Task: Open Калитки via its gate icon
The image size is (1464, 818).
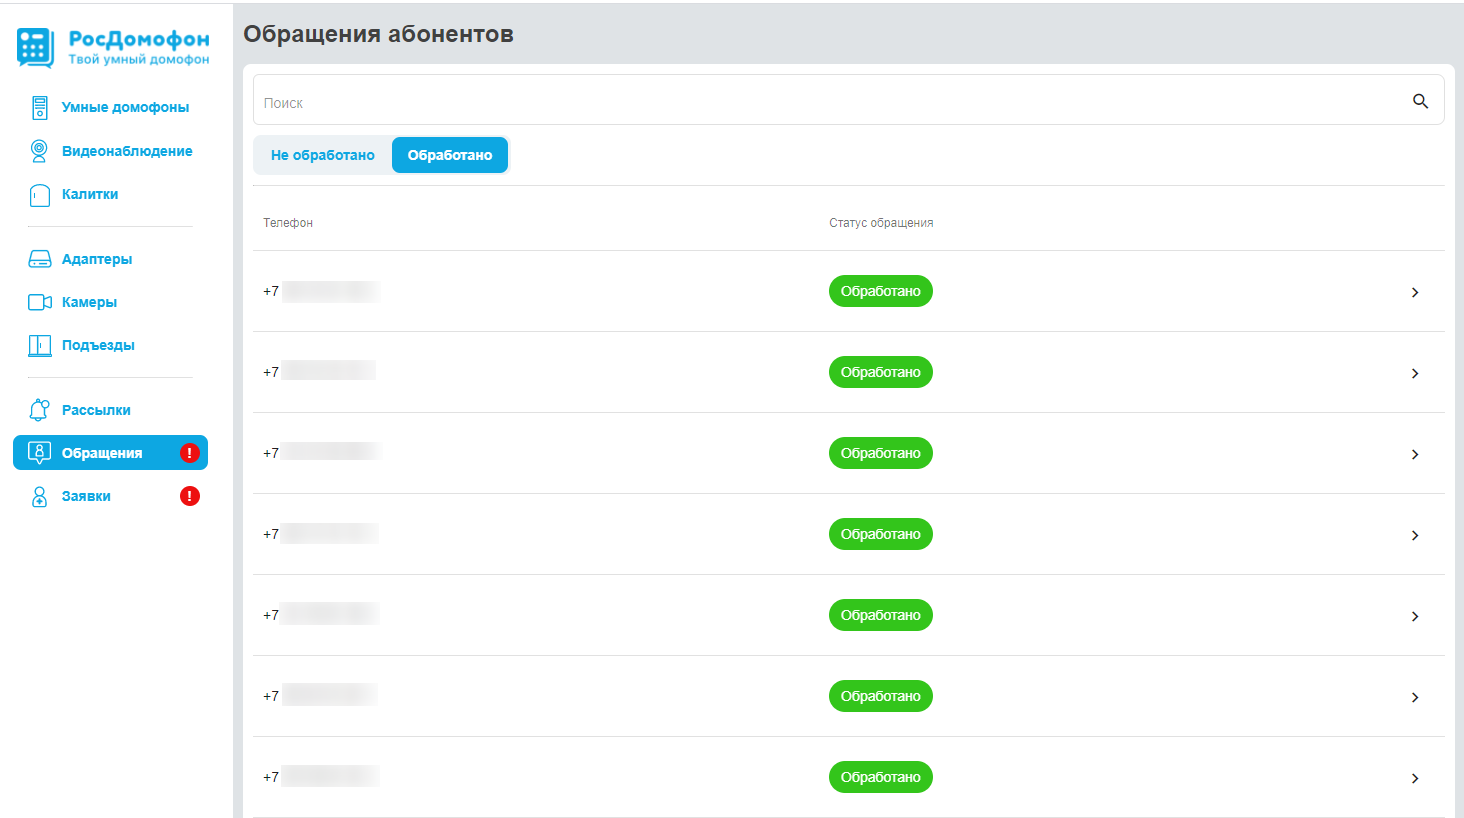Action: point(39,195)
